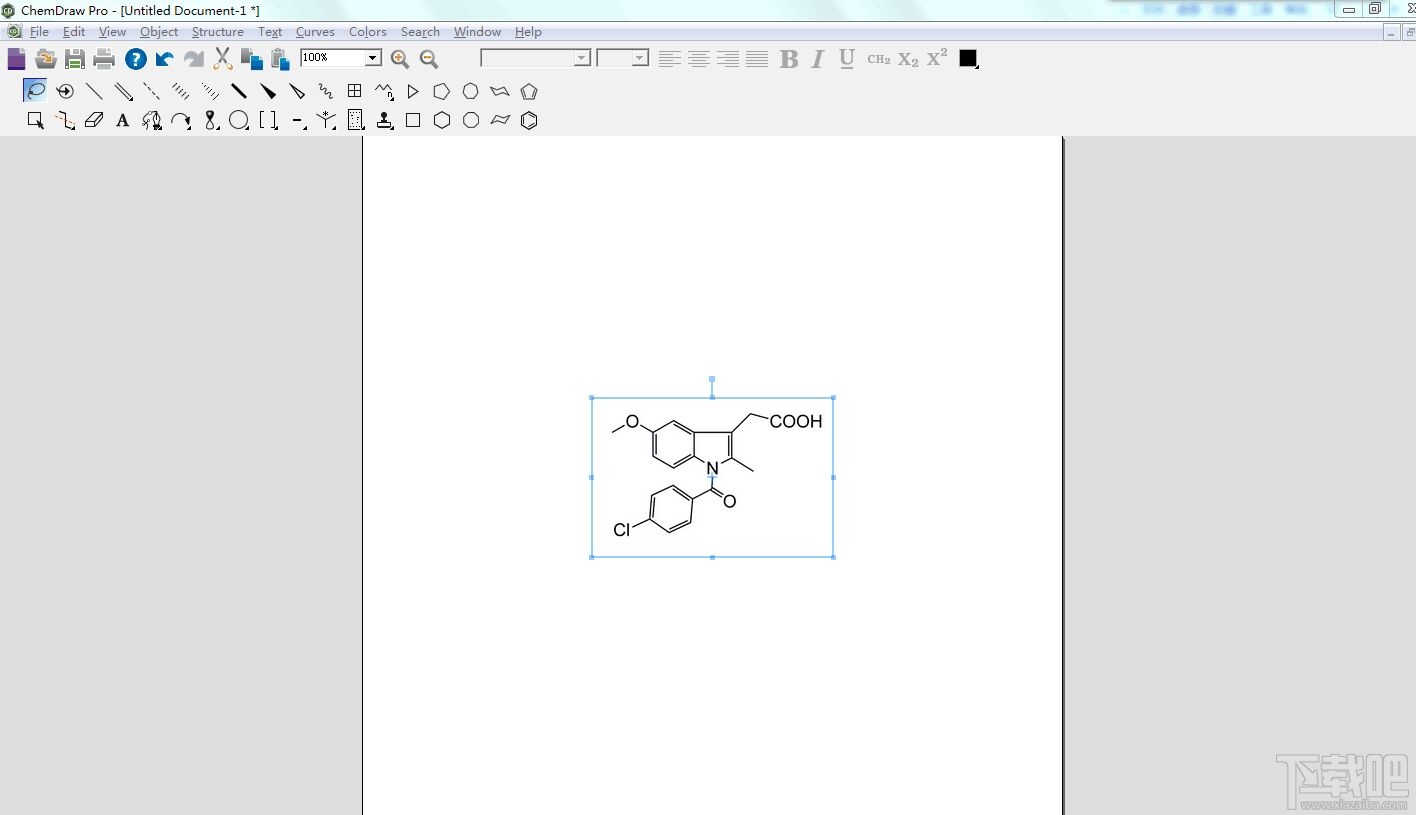Select the Marquee selection tool
The height and width of the screenshot is (815, 1416).
(x=36, y=120)
